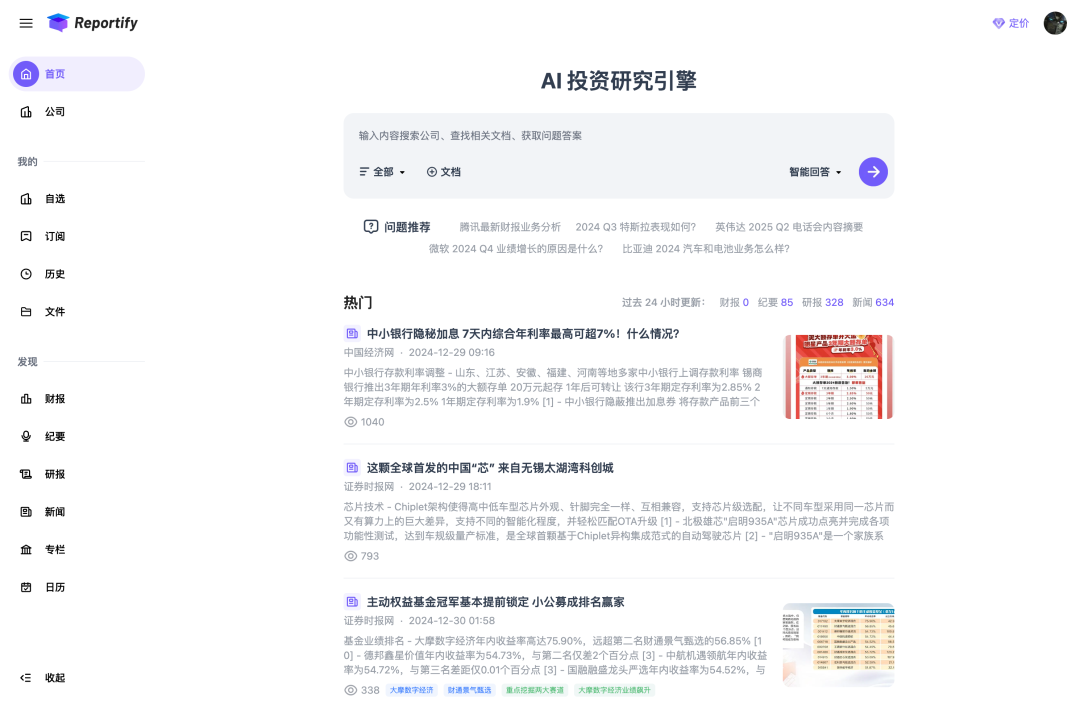Open the user profile avatar
The width and height of the screenshot is (1080, 701).
pyautogui.click(x=1055, y=23)
